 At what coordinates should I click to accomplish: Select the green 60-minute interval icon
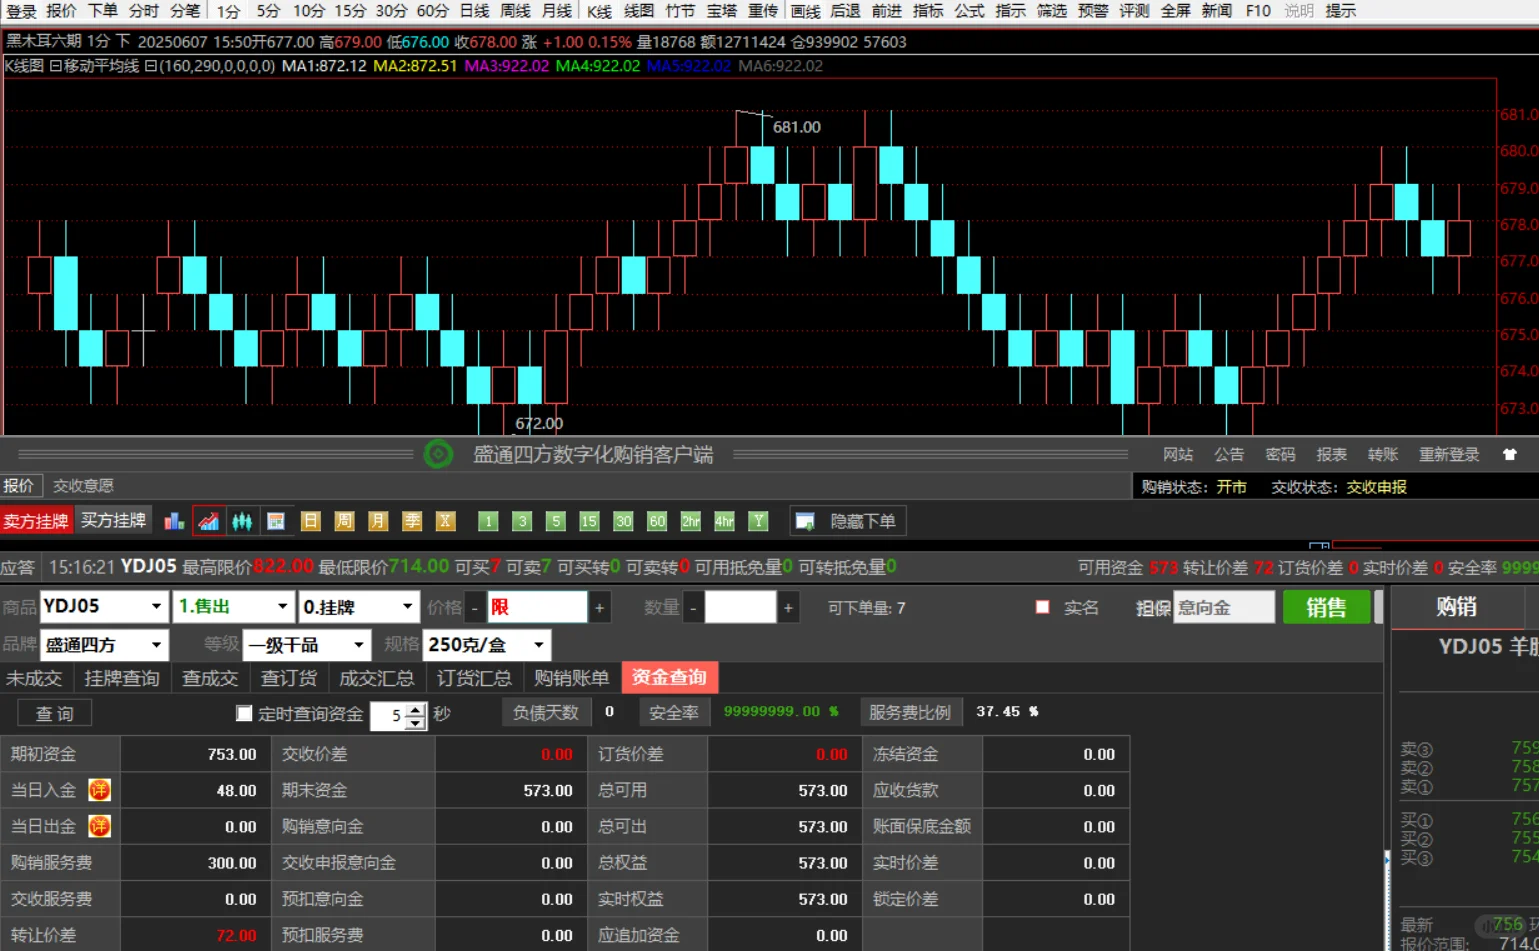point(657,521)
